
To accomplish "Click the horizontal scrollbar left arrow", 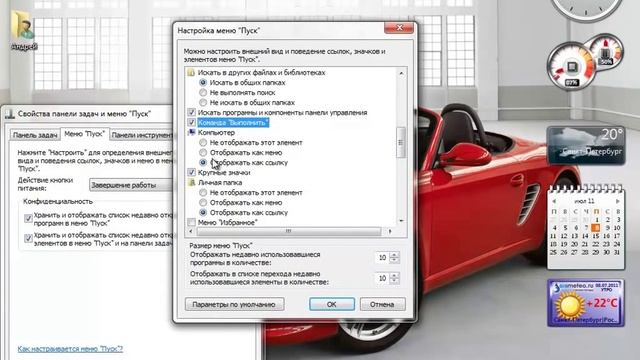I will [x=191, y=231].
